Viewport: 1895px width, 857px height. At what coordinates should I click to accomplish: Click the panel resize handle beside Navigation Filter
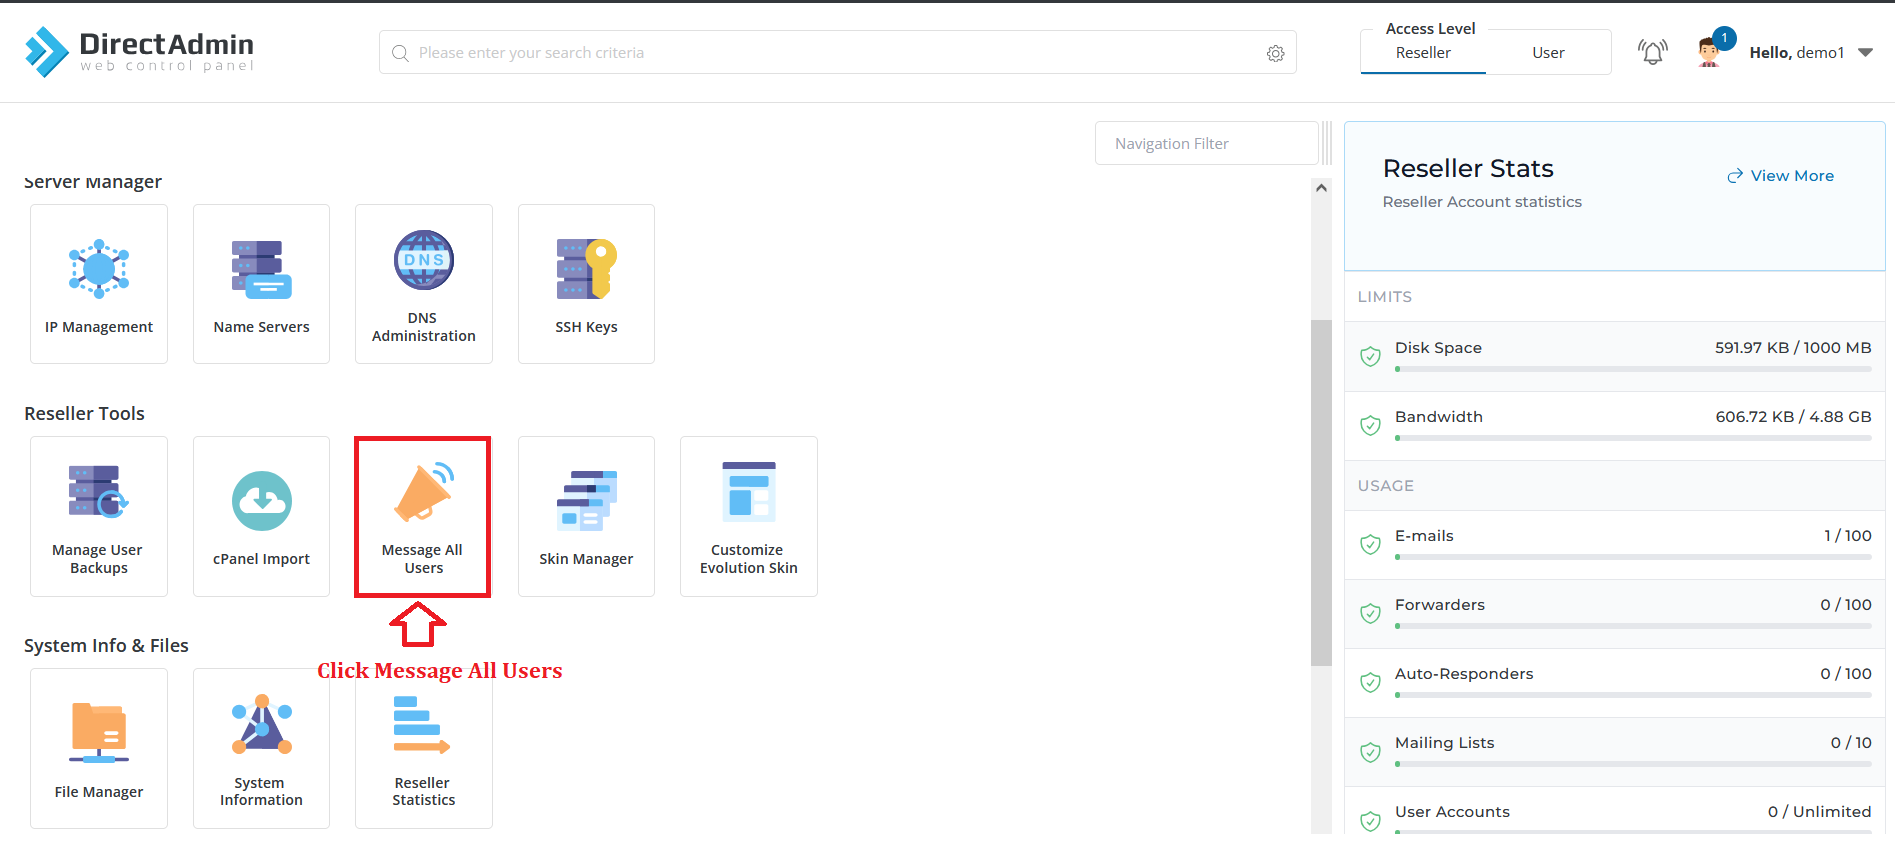coord(1327,143)
